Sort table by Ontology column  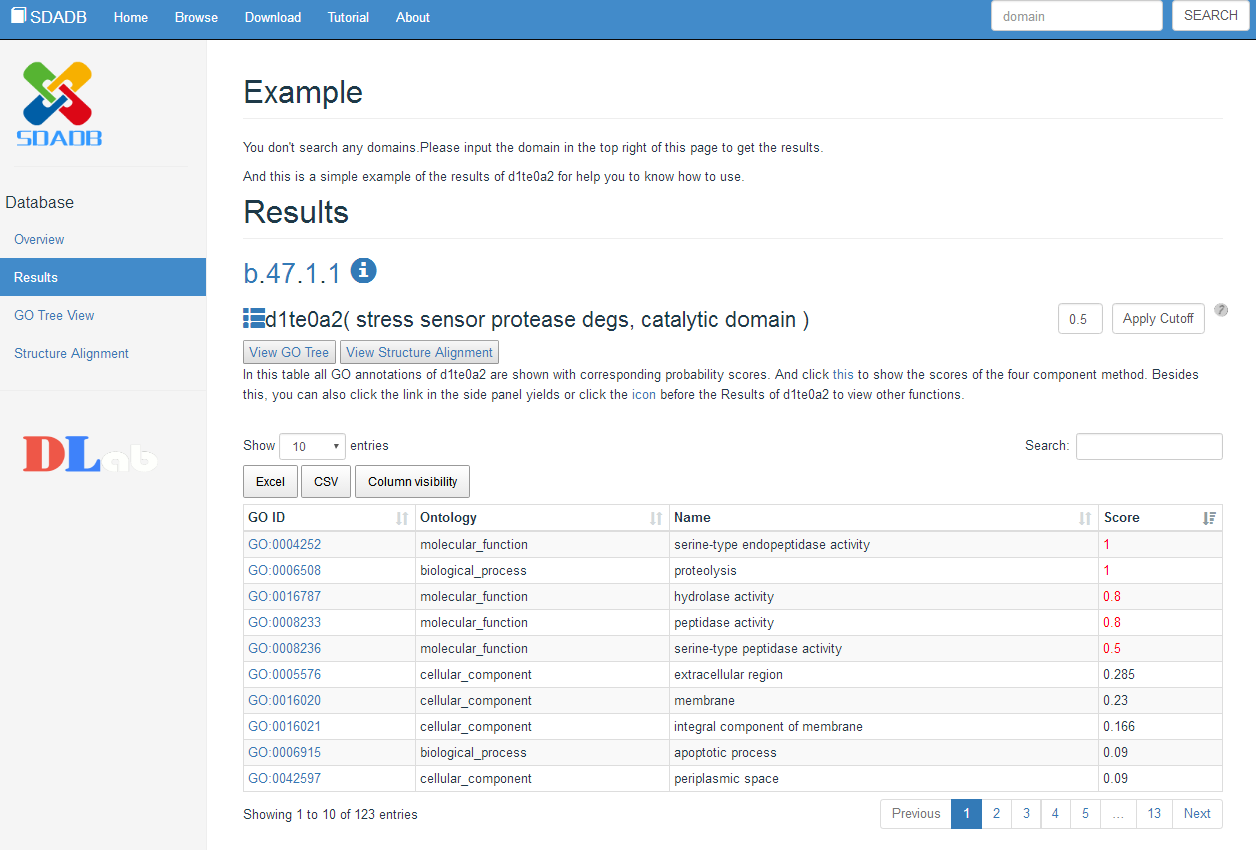point(542,518)
